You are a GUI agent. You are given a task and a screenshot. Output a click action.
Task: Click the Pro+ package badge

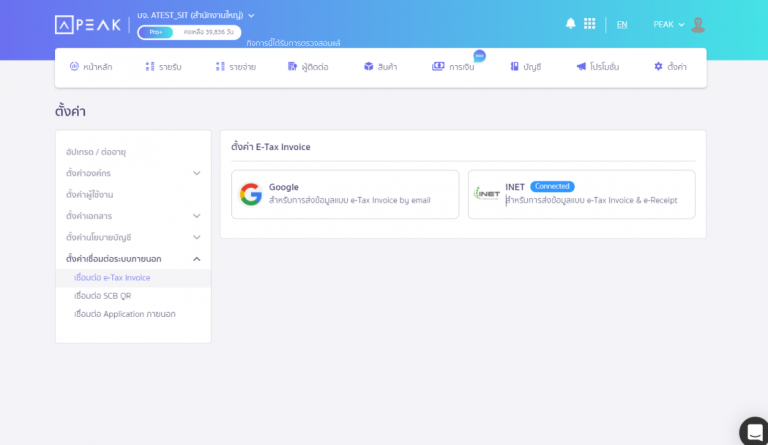pos(155,32)
